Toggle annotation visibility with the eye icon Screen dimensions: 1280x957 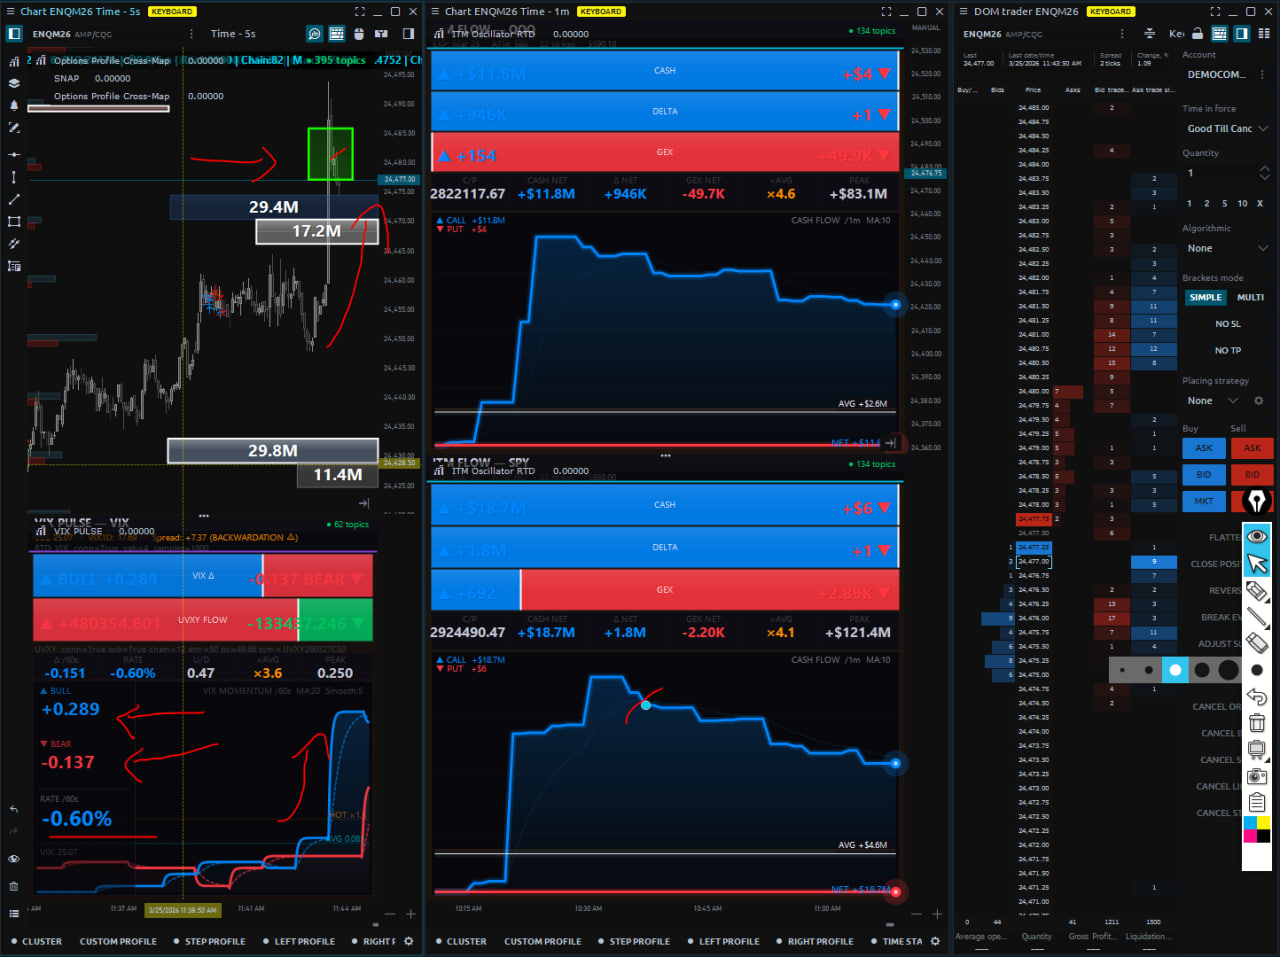(x=1257, y=537)
